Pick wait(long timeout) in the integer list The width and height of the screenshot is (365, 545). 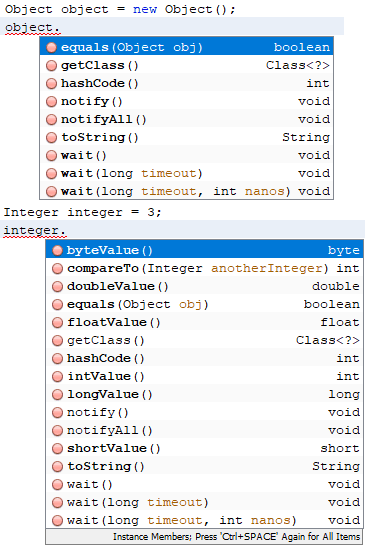[204, 502]
